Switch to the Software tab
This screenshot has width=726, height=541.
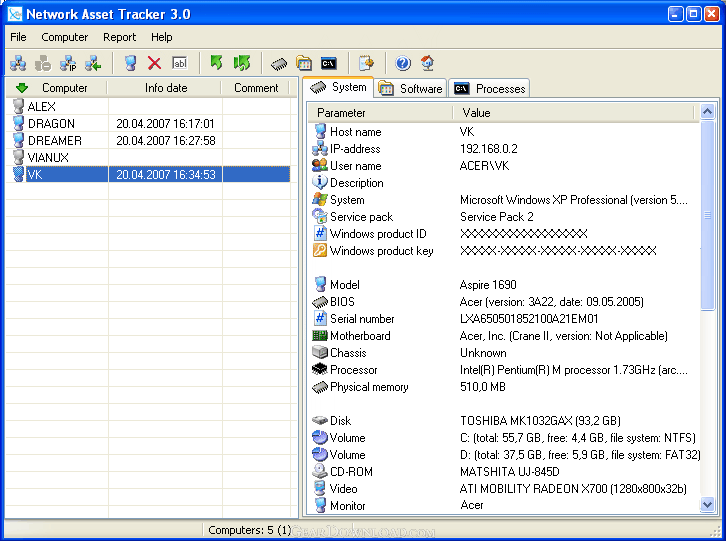pos(410,88)
